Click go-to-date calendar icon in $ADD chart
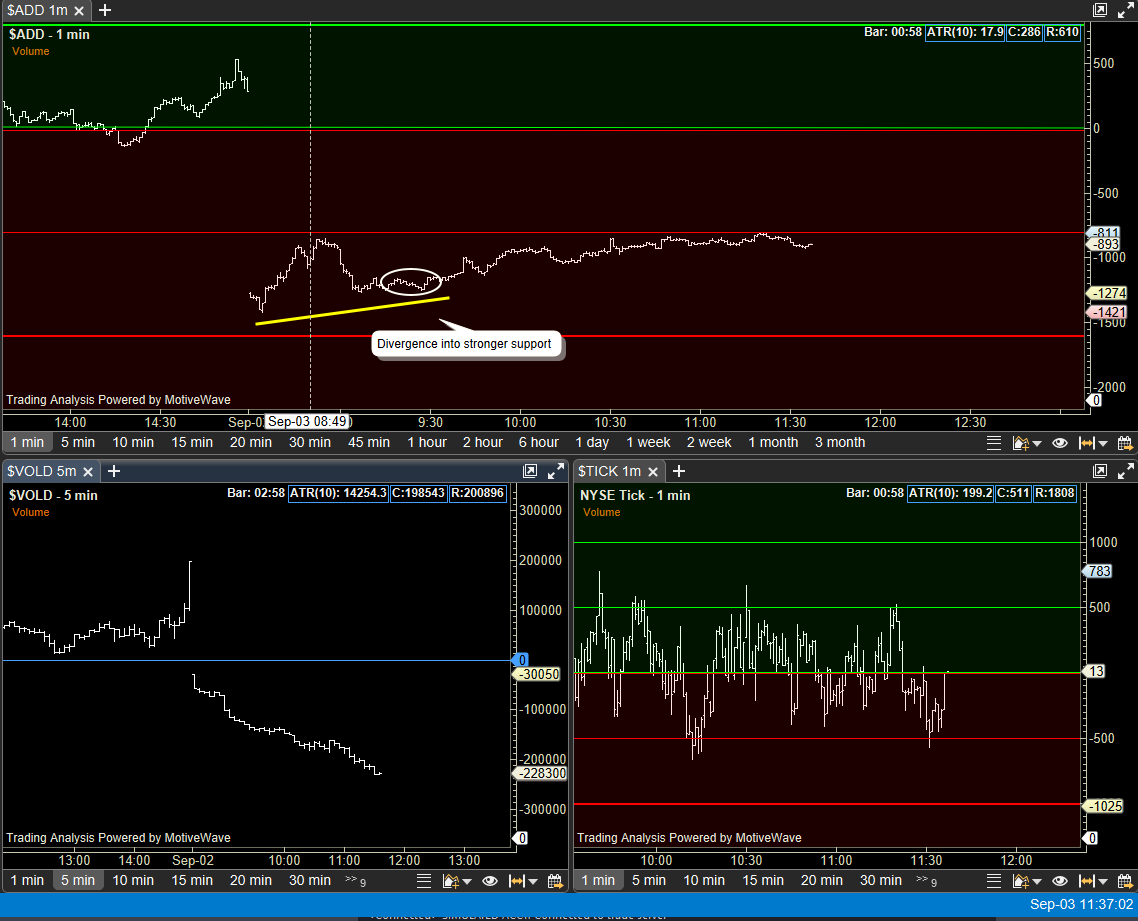 click(1125, 443)
